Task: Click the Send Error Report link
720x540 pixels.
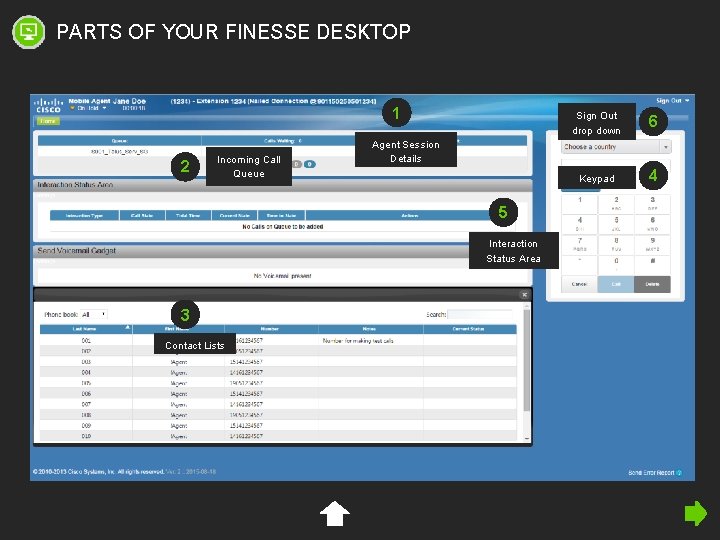Action: (x=651, y=472)
